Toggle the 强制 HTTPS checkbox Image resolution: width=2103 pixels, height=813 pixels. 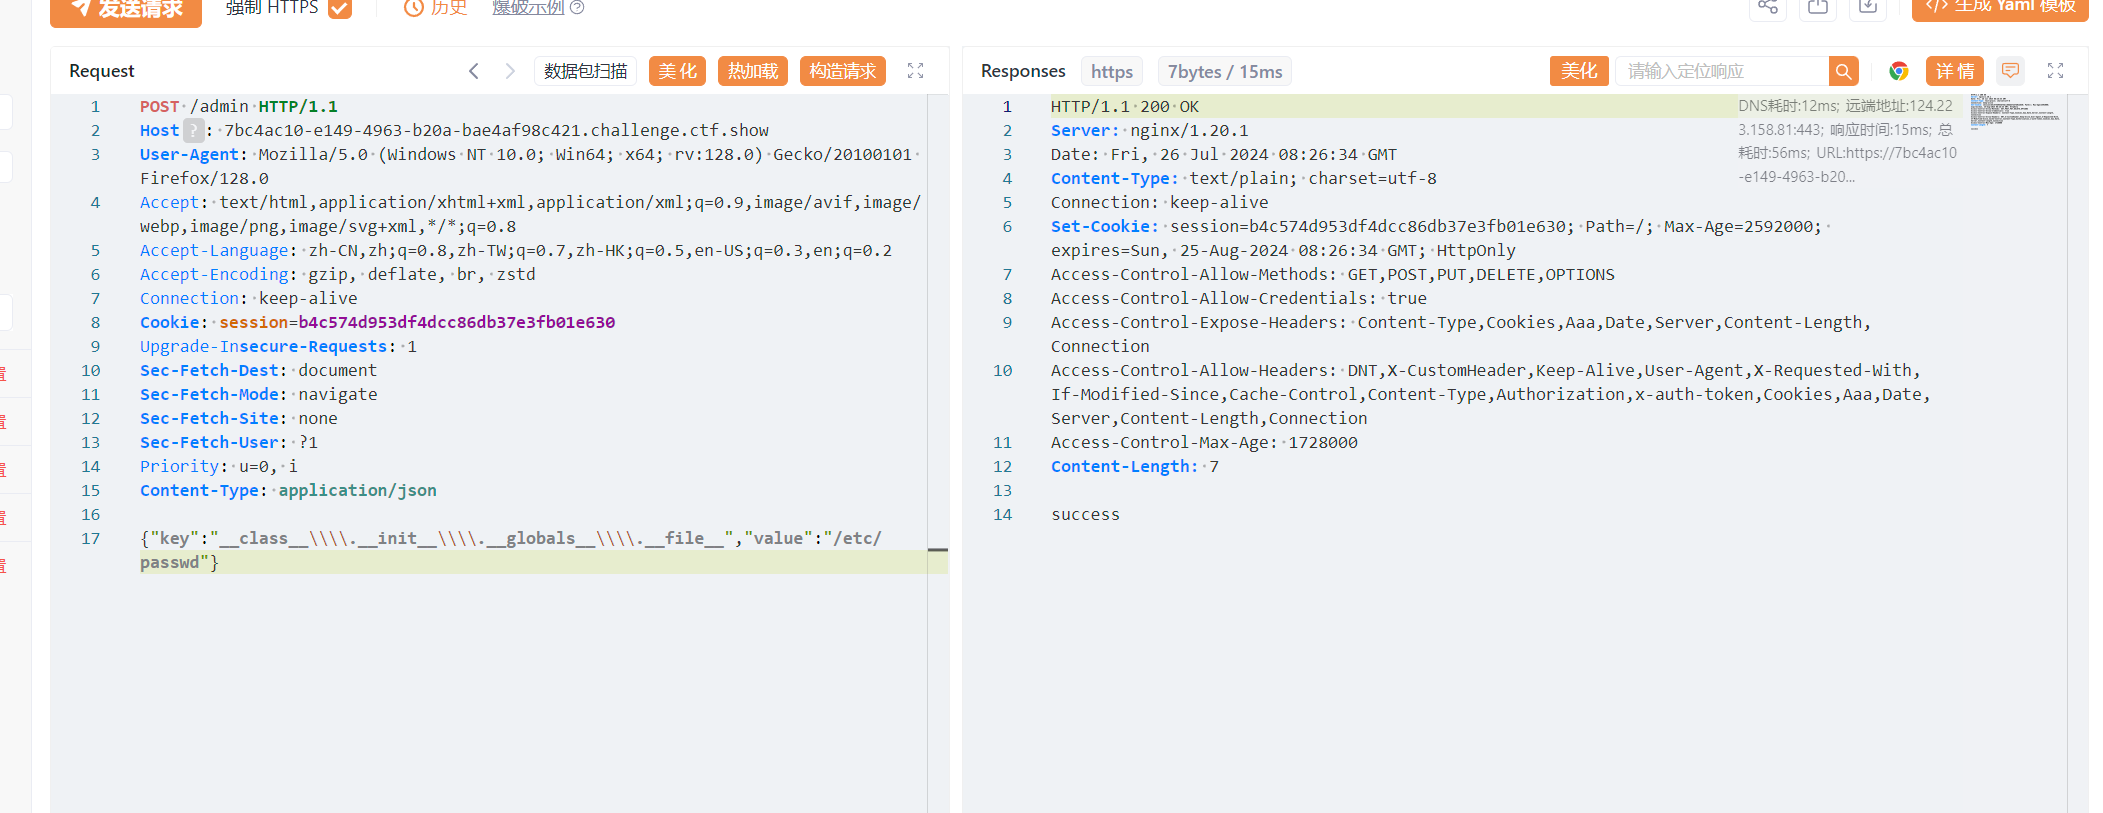(x=340, y=9)
